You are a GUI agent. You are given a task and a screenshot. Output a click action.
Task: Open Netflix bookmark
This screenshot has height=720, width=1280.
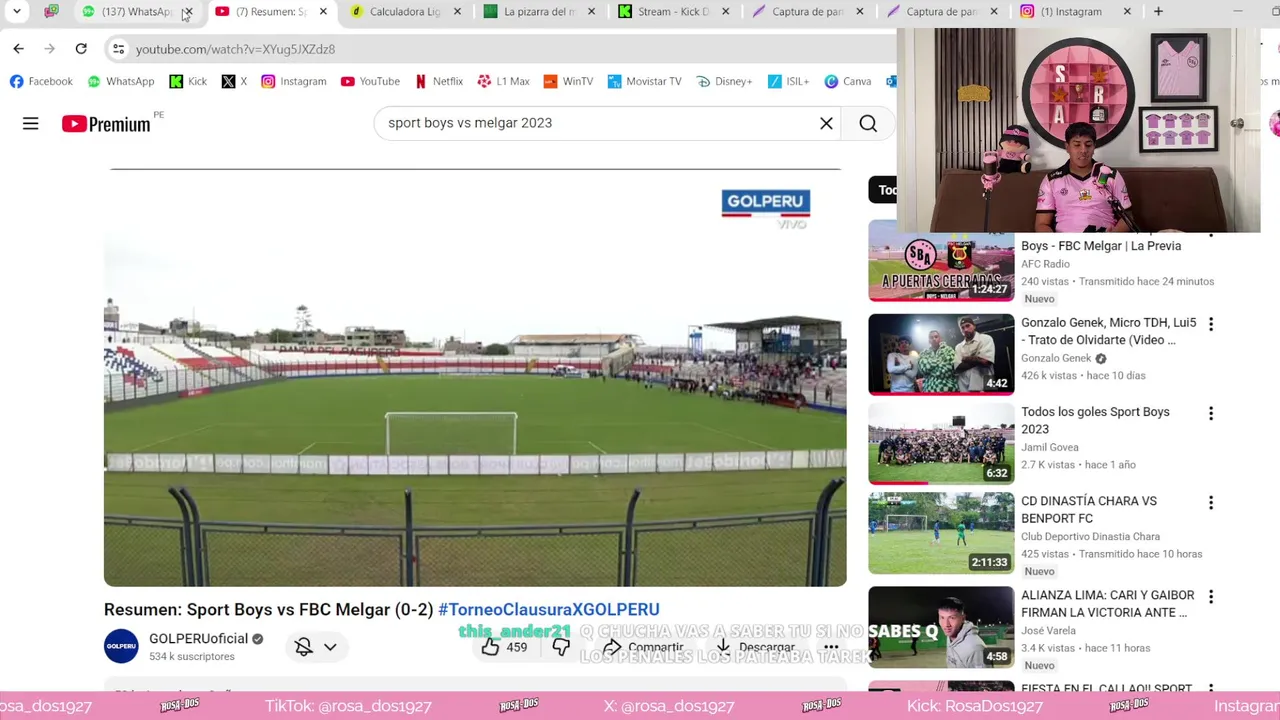click(x=438, y=81)
